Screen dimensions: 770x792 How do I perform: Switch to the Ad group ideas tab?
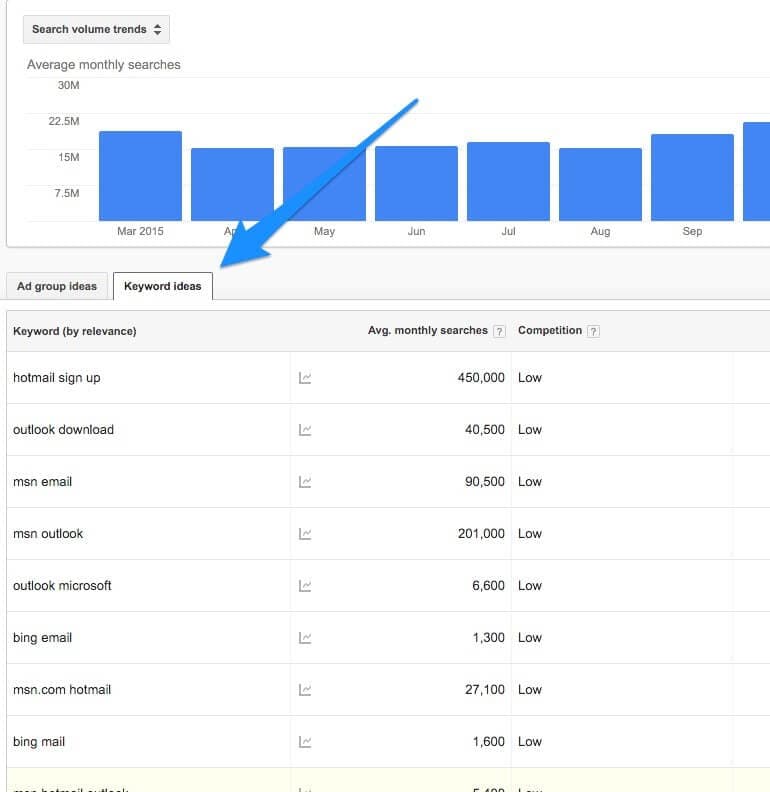click(x=57, y=286)
